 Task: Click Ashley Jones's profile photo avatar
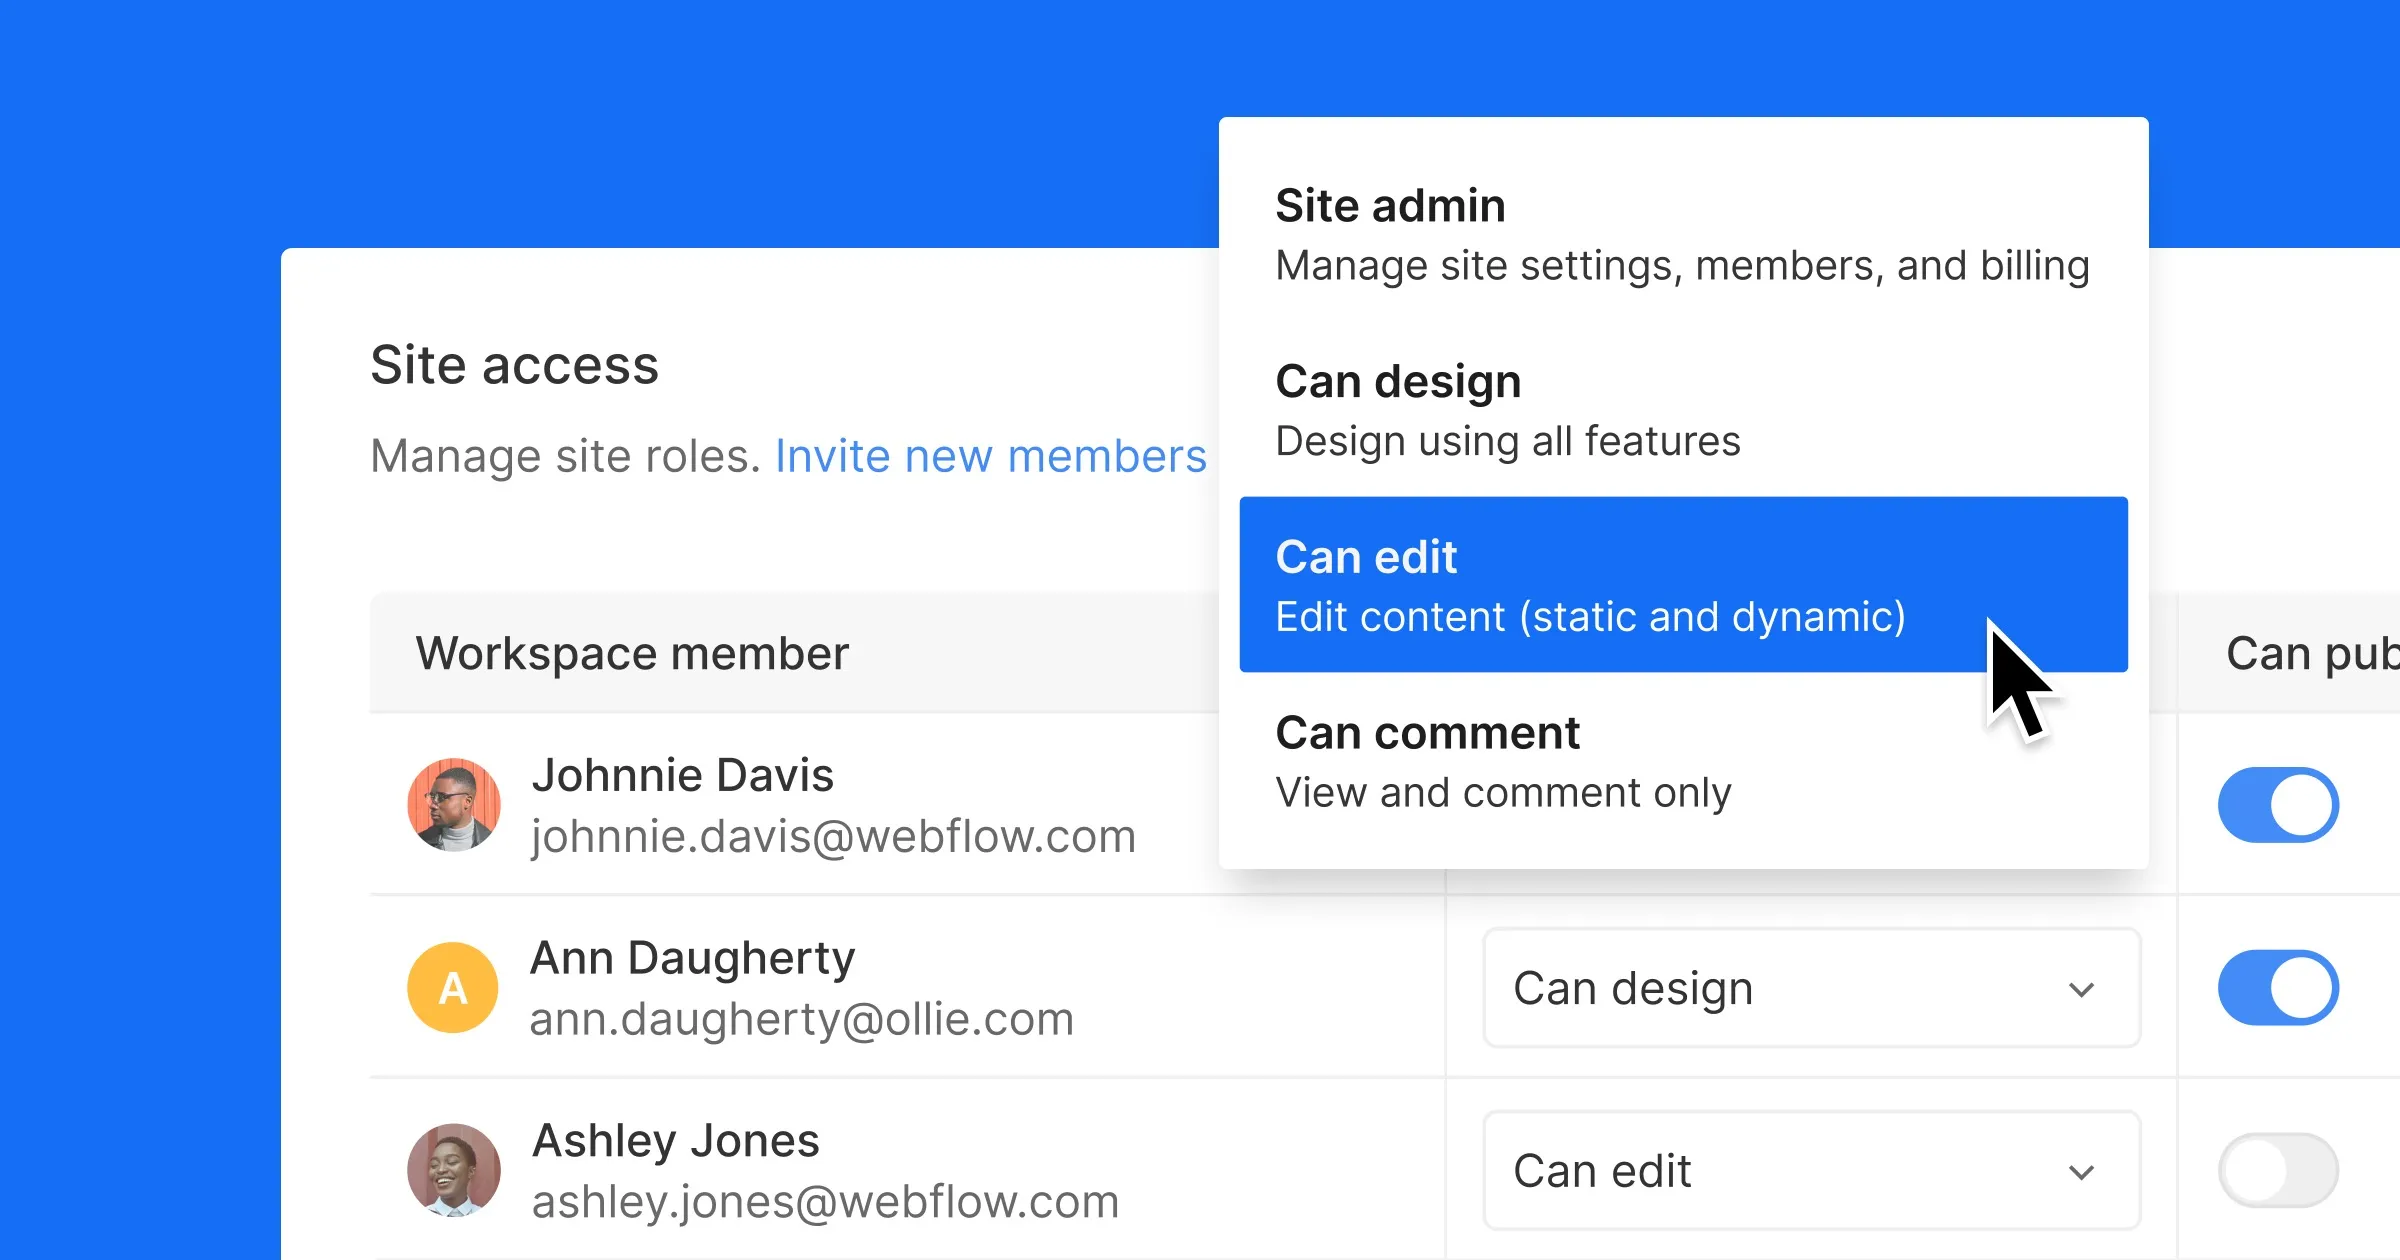[x=453, y=1169]
